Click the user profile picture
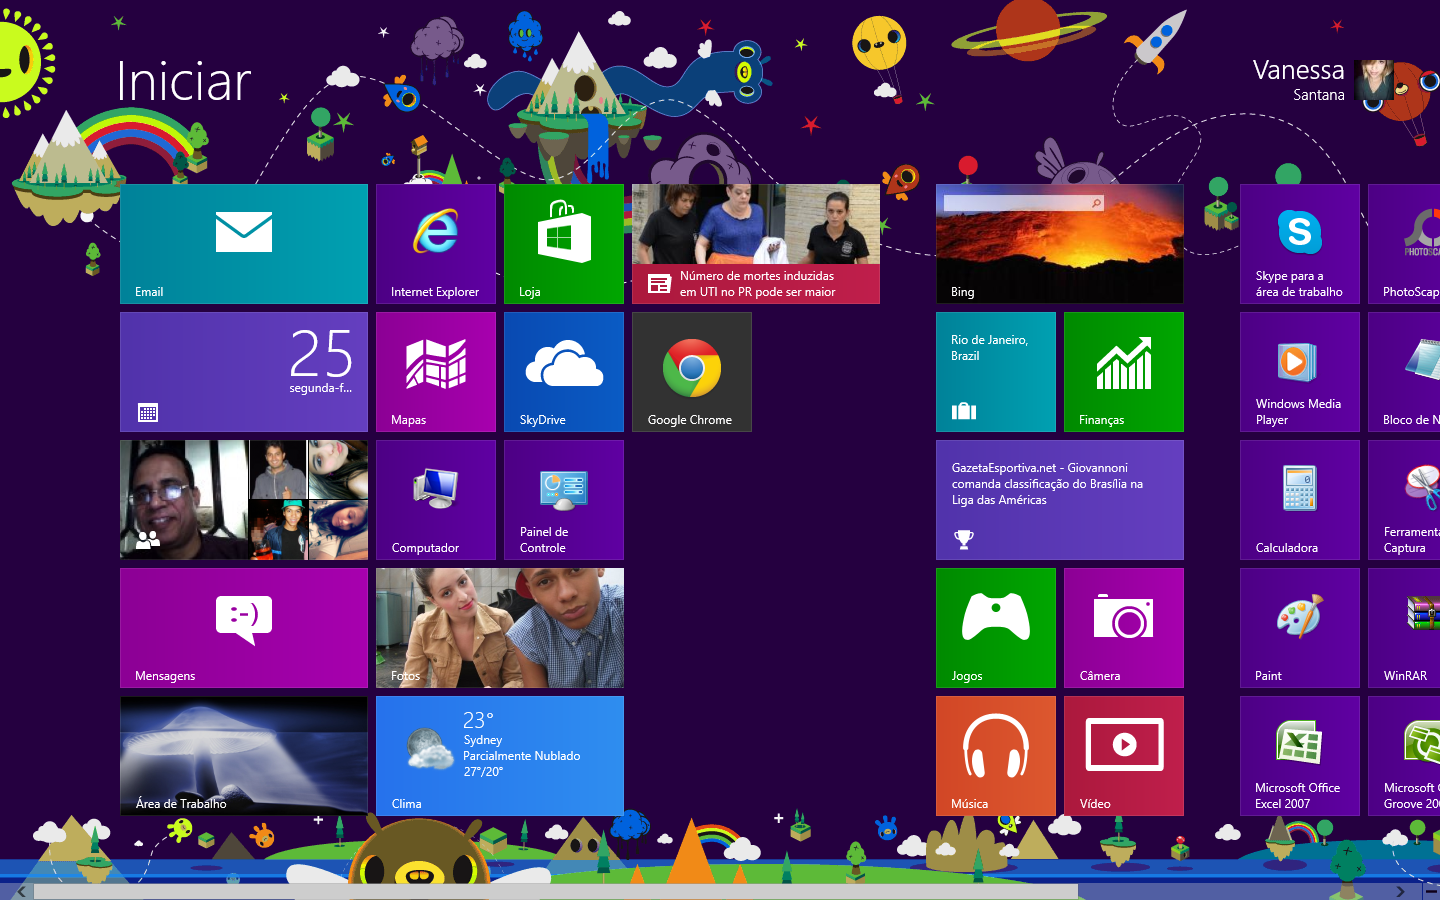Screen dimensions: 1440x900 click(x=1374, y=80)
